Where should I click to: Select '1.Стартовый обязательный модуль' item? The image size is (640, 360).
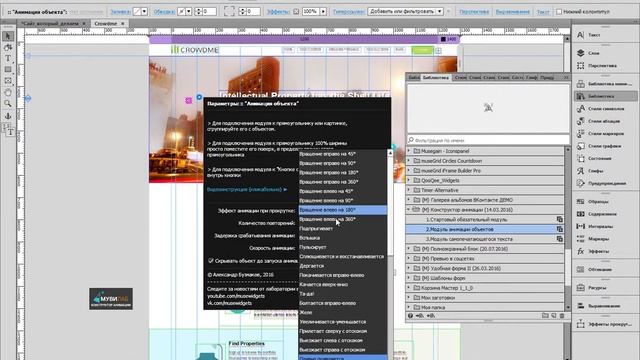click(485, 220)
